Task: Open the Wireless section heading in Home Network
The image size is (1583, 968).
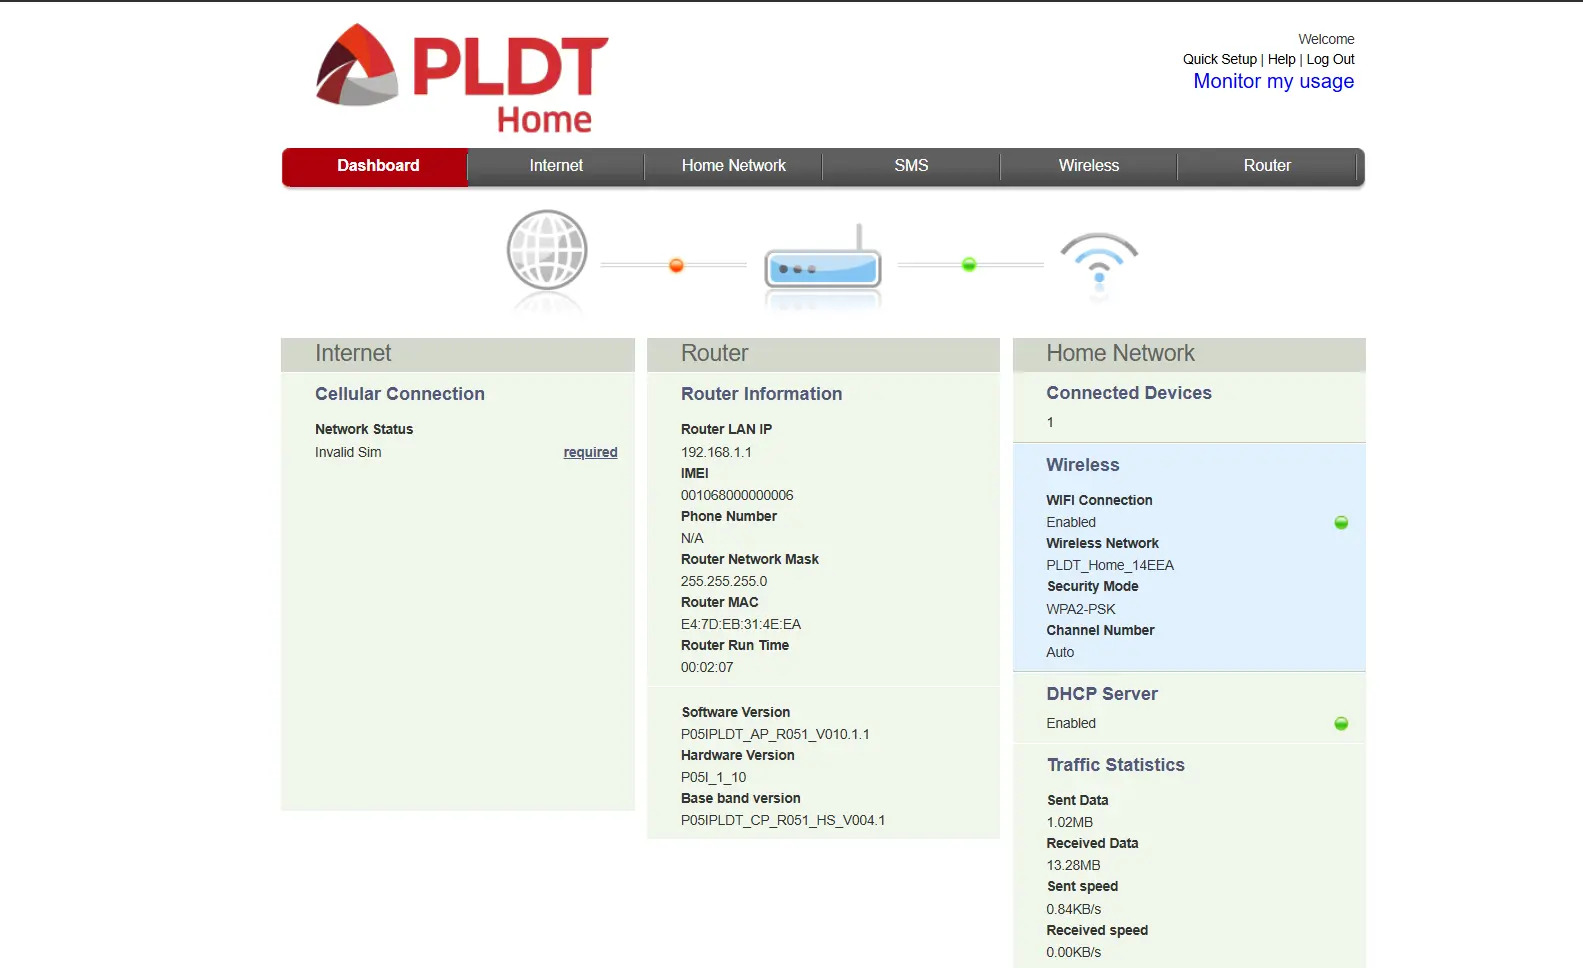Action: (1083, 465)
